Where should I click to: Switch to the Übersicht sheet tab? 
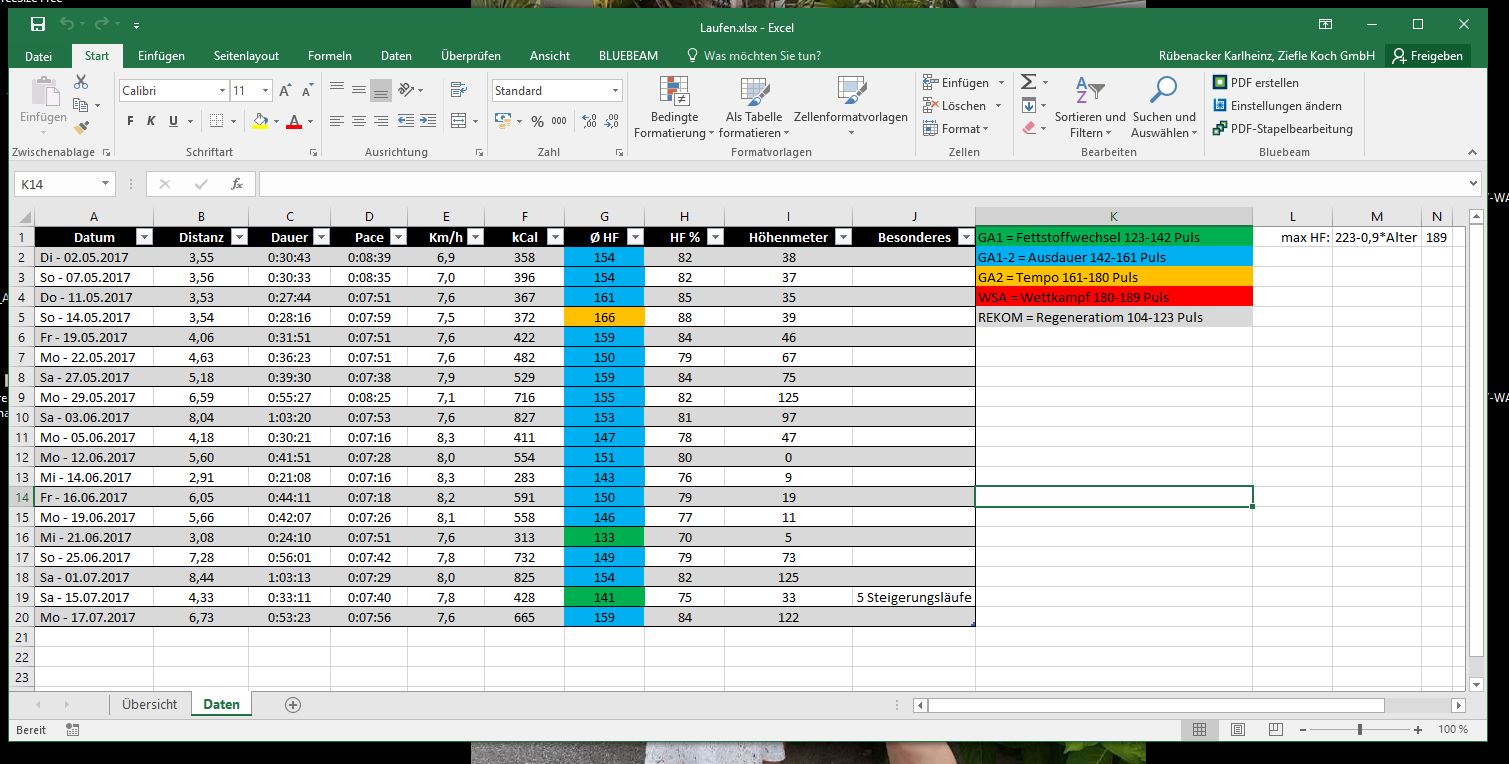(149, 704)
